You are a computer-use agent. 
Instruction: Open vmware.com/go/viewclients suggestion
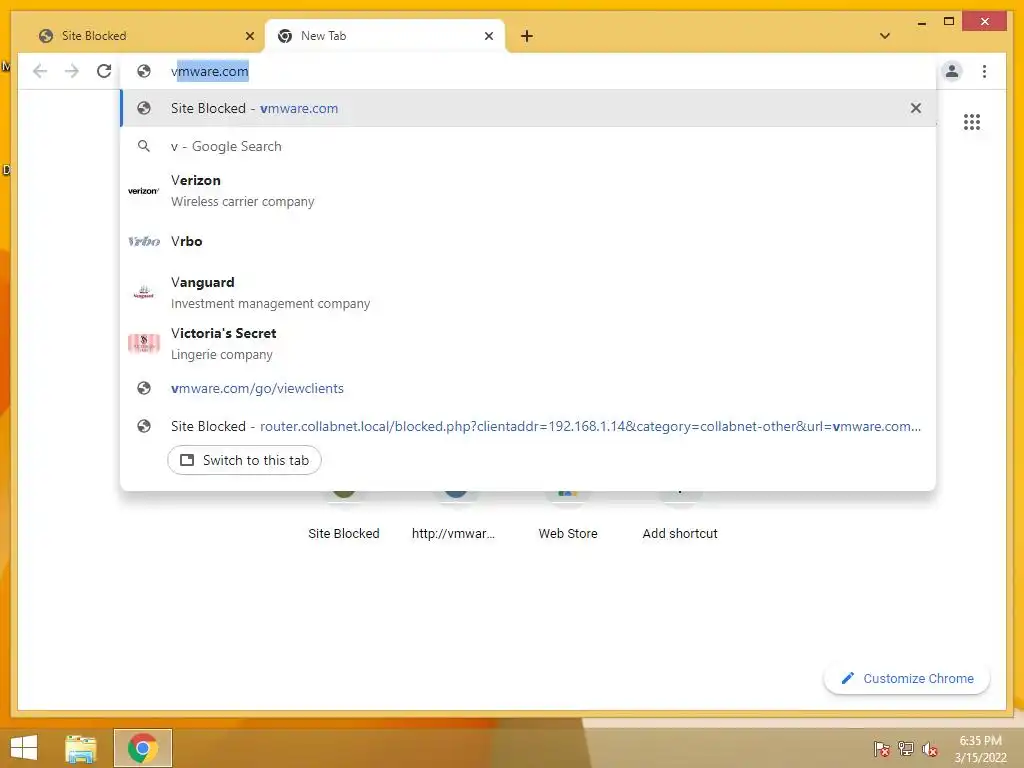pyautogui.click(x=528, y=389)
